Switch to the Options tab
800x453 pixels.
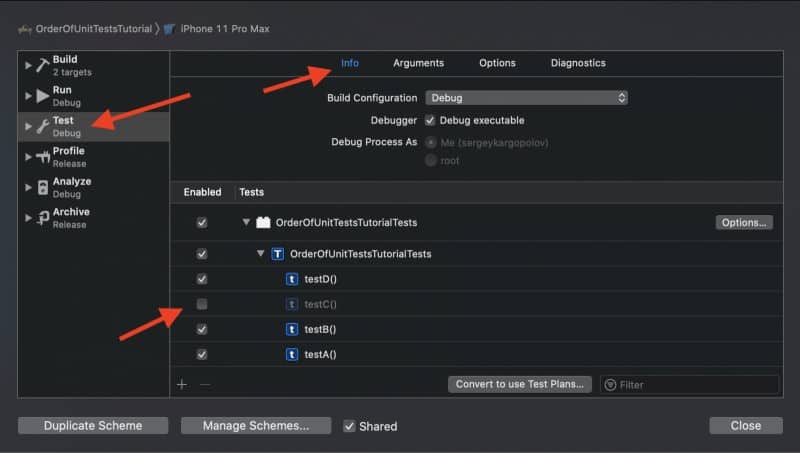click(x=497, y=63)
